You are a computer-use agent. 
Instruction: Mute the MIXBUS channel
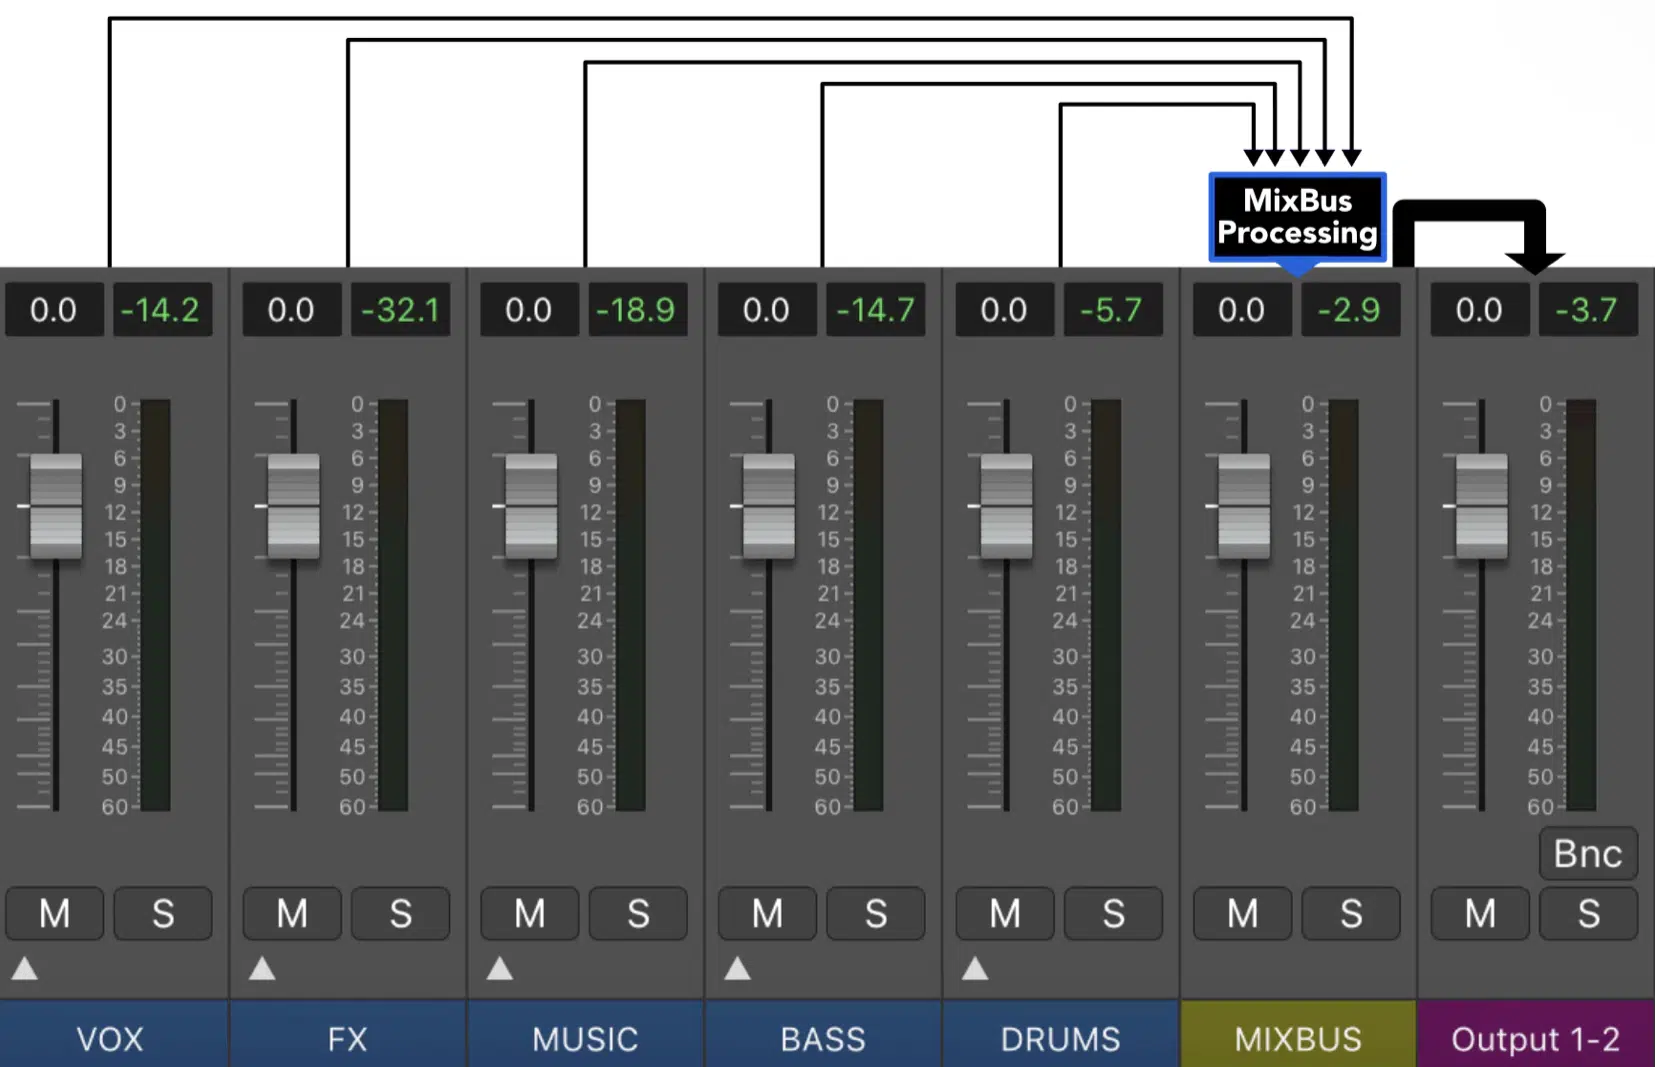coord(1243,913)
